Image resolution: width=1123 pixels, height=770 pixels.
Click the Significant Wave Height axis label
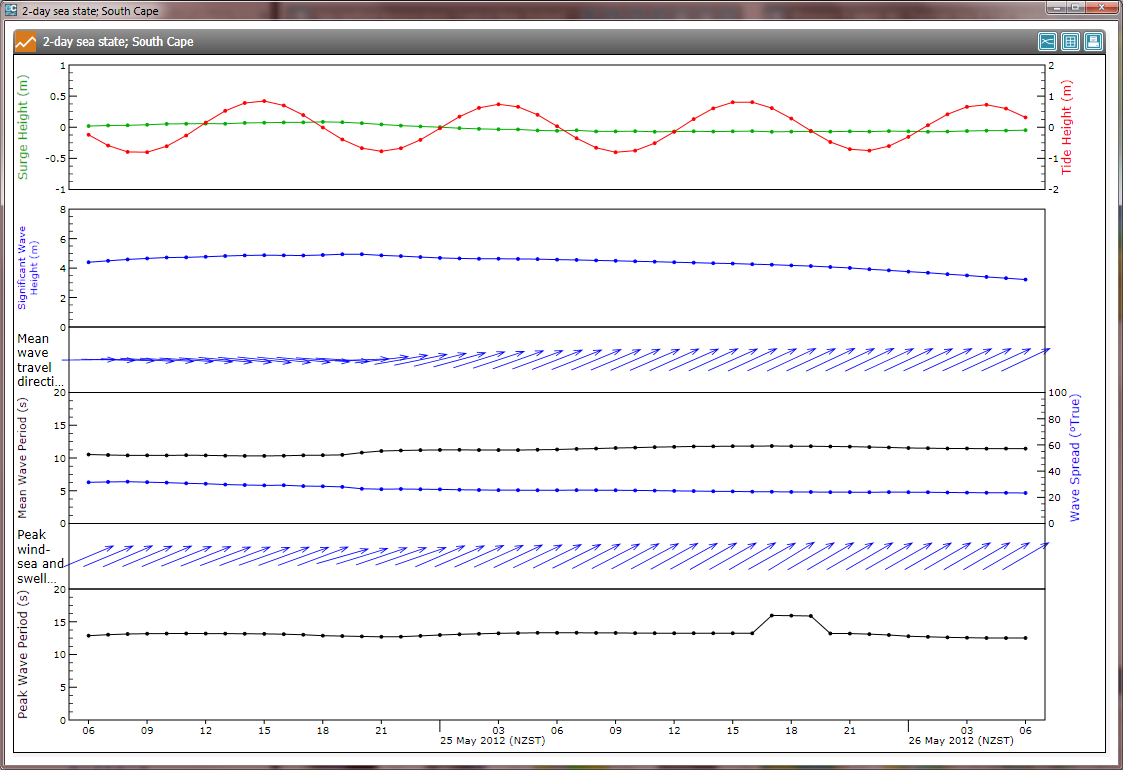[x=27, y=269]
